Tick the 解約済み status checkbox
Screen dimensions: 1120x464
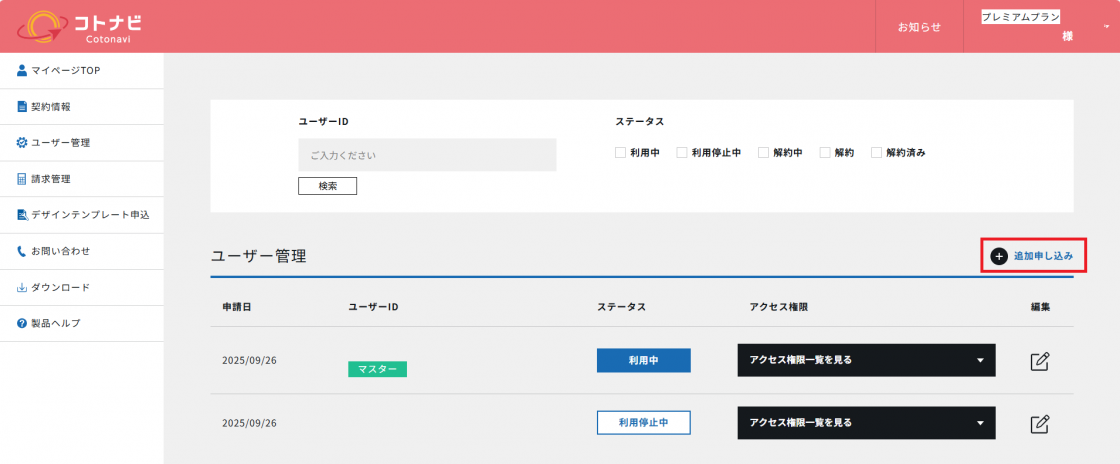point(876,153)
